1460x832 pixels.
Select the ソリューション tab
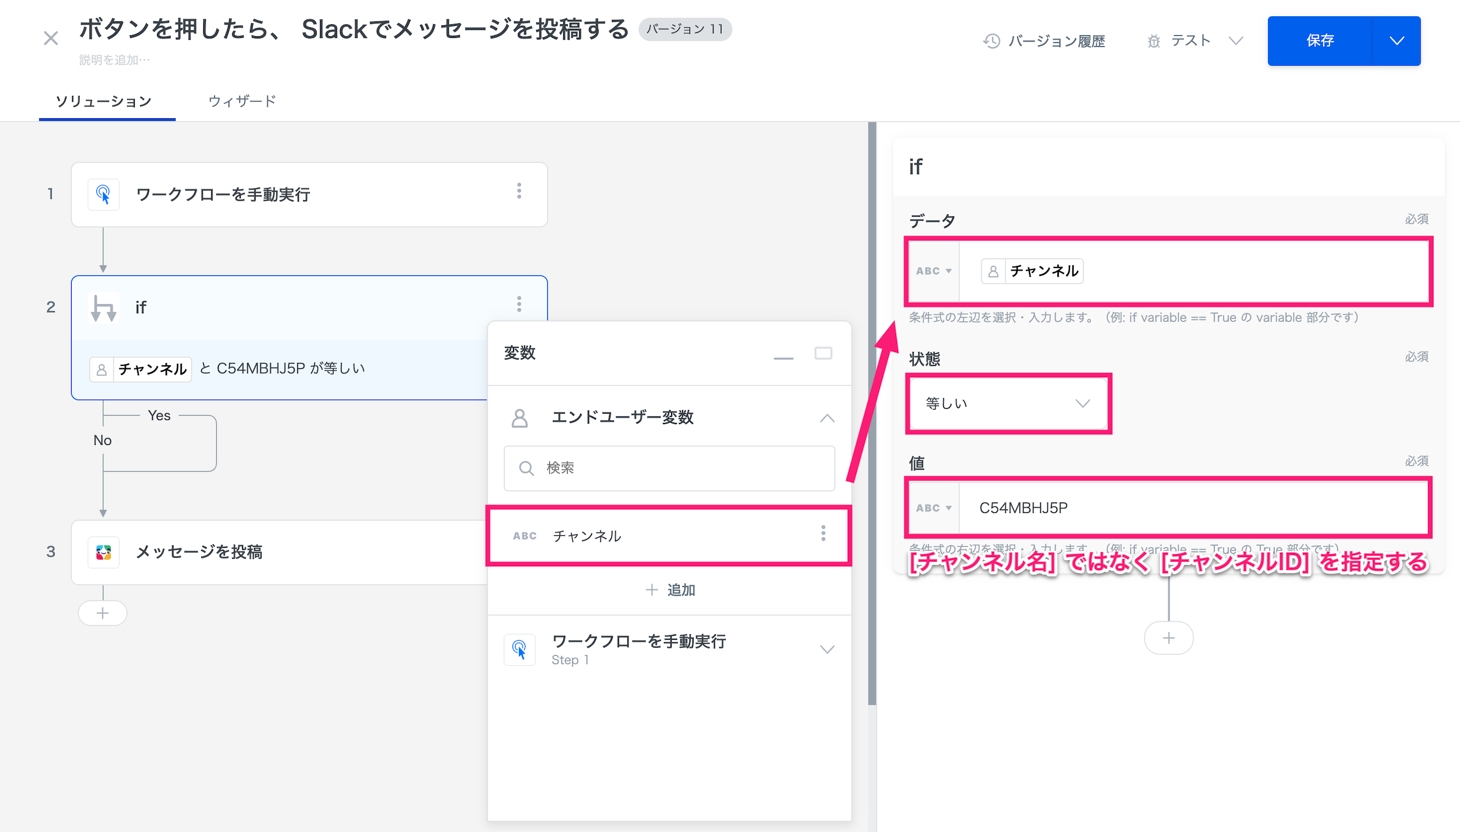(x=104, y=101)
